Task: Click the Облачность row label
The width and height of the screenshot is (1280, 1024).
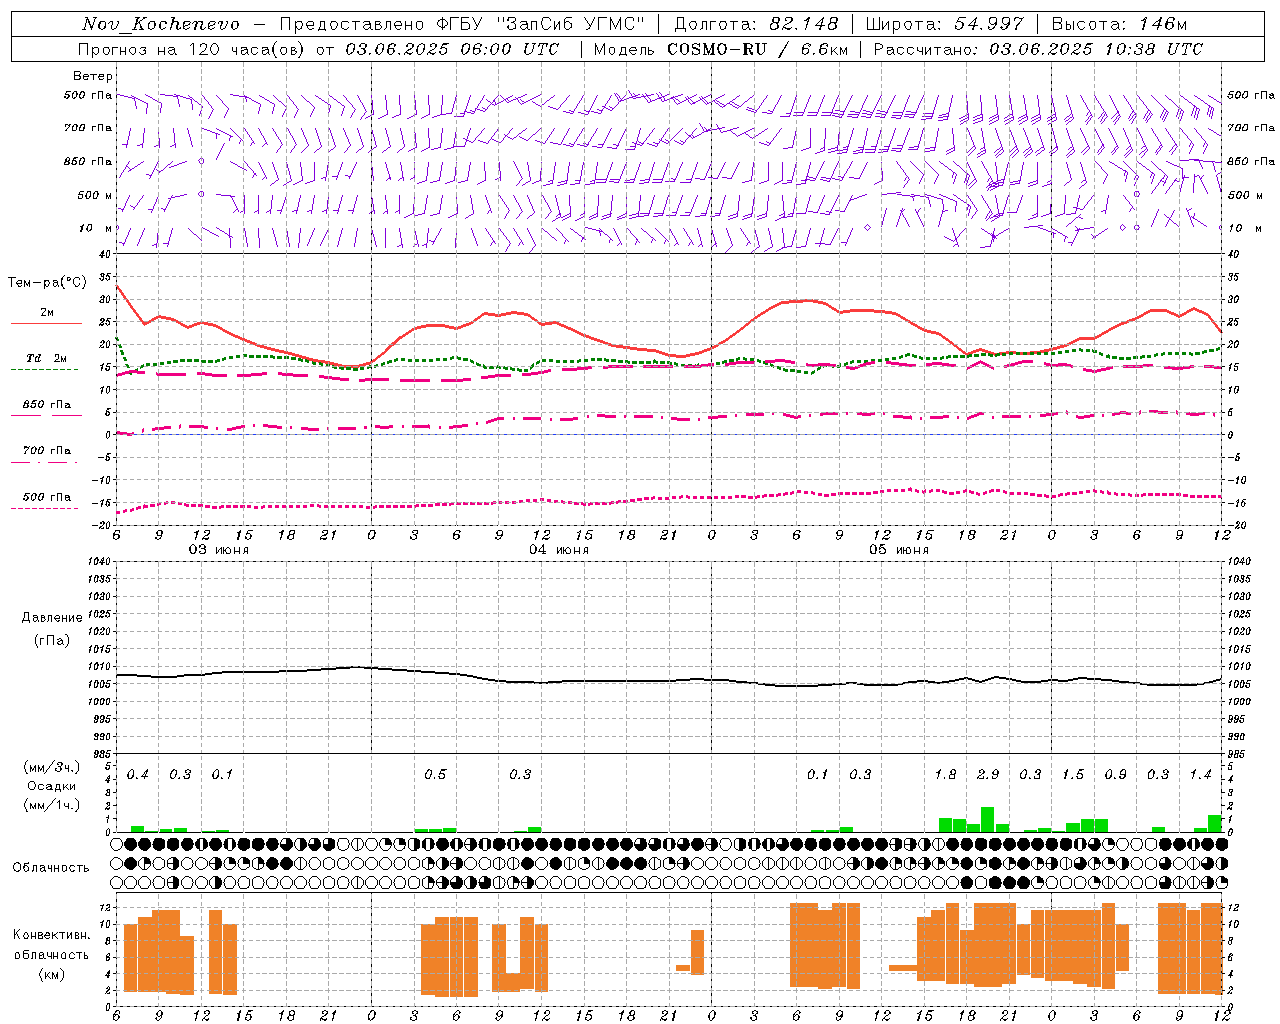Action: pos(51,867)
